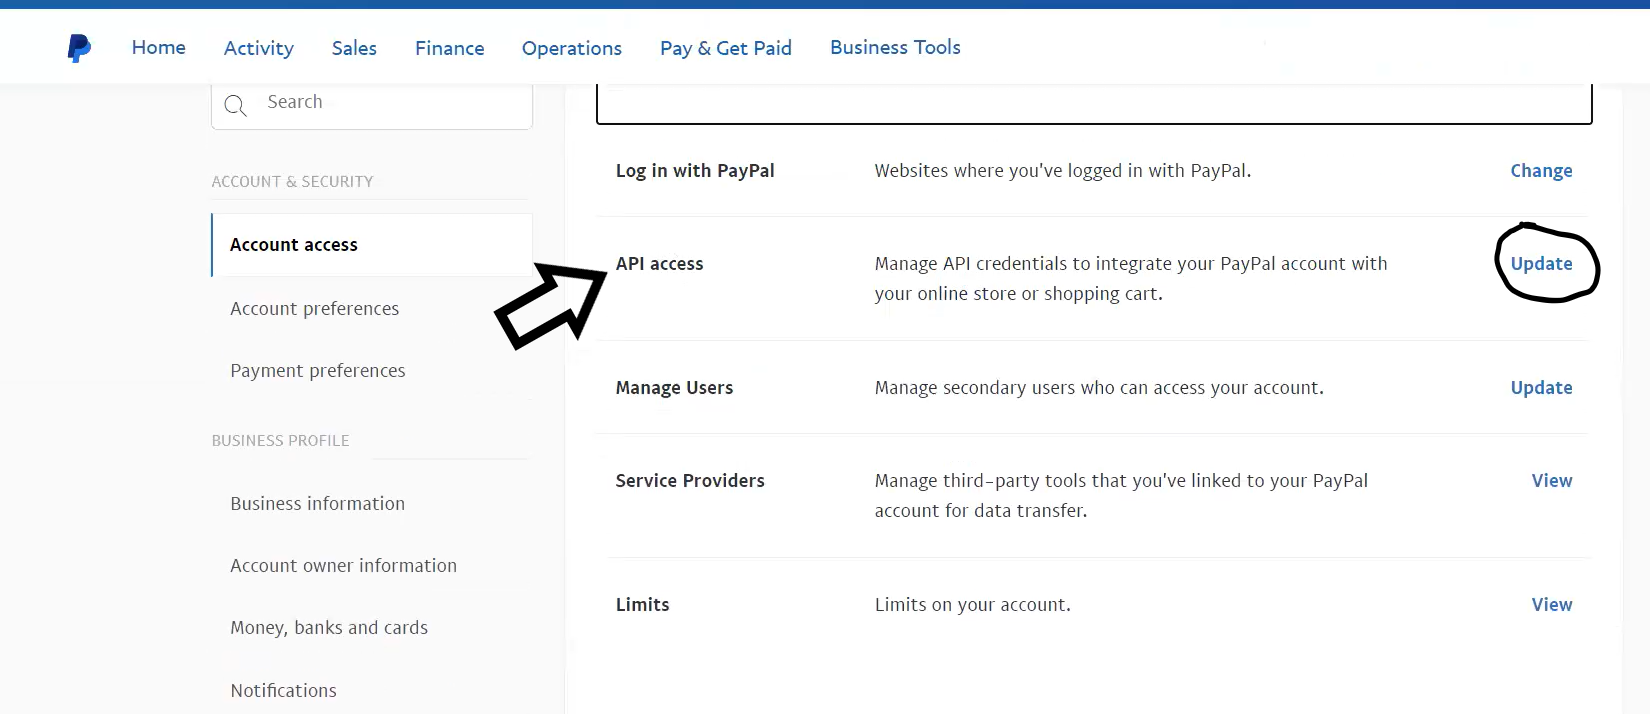This screenshot has width=1650, height=714.
Task: Go to Payment preferences
Action: coord(318,371)
